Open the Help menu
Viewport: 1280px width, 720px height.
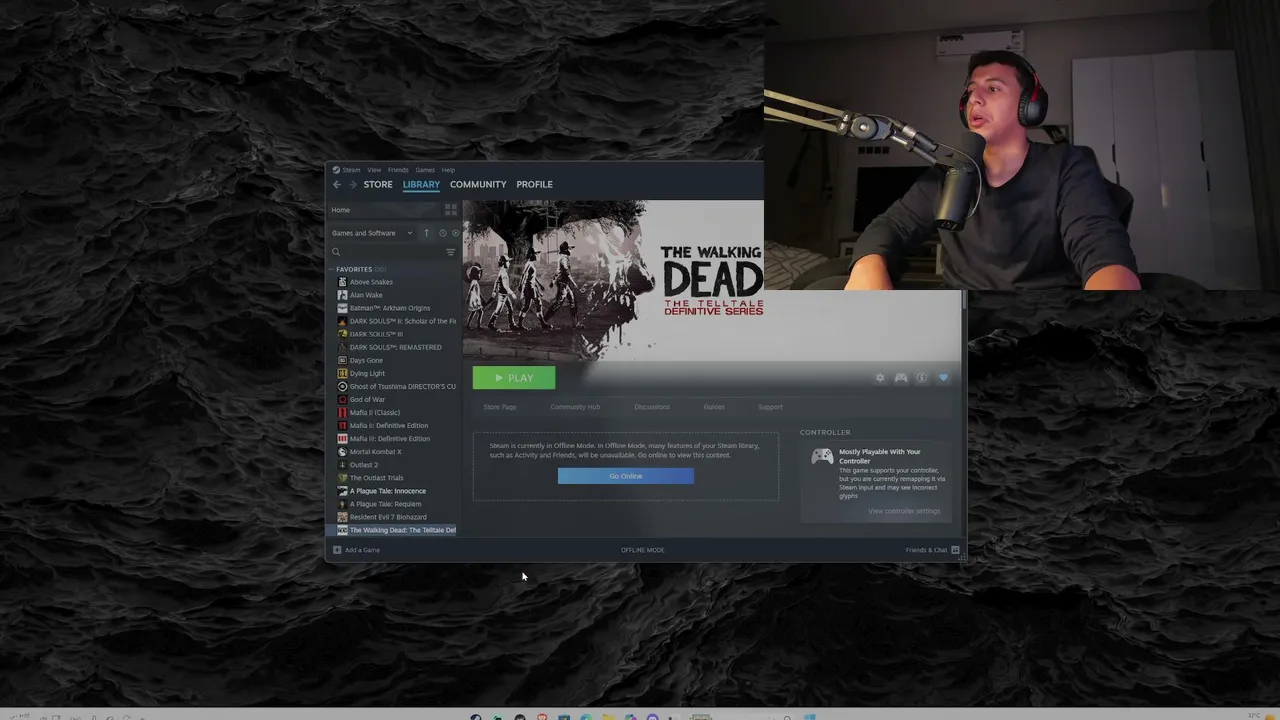(448, 170)
